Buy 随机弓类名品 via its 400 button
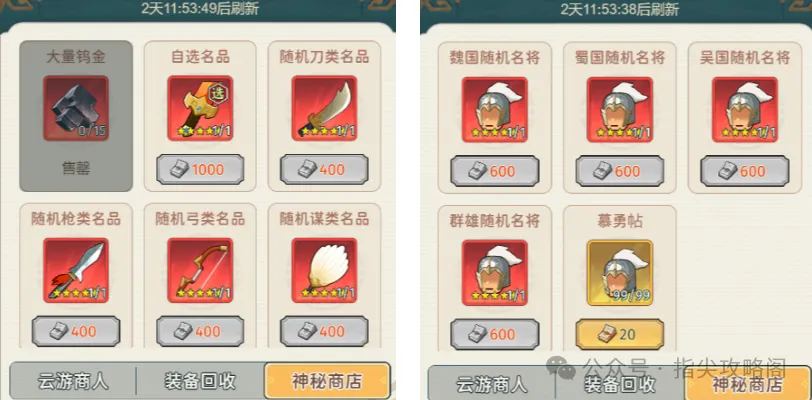 (200, 332)
